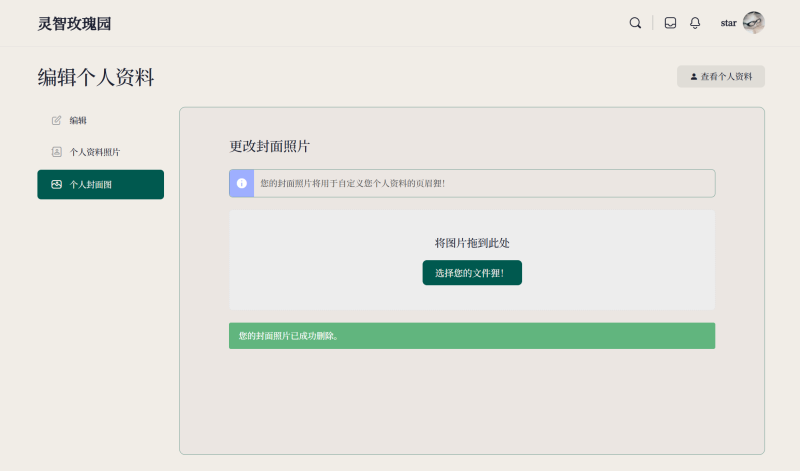The height and width of the screenshot is (471, 800).
Task: Open the star user avatar menu
Action: click(x=753, y=23)
